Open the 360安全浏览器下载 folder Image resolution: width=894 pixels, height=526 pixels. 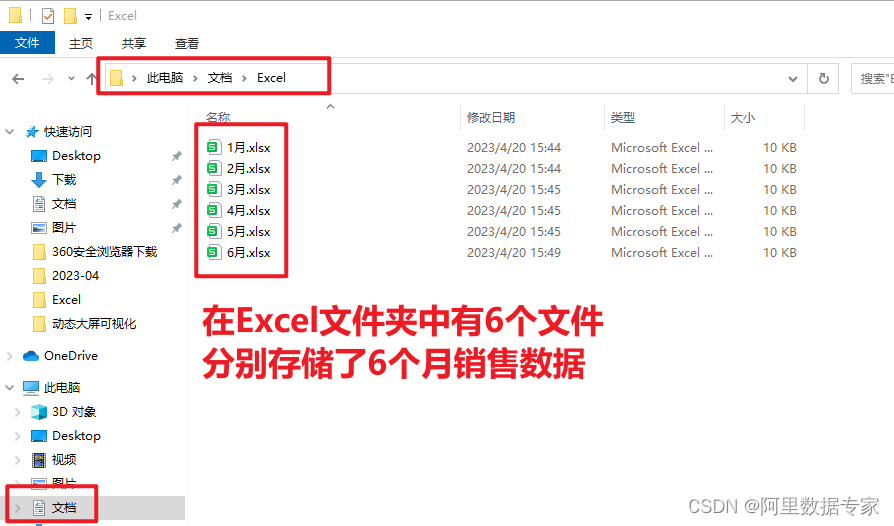[104, 251]
